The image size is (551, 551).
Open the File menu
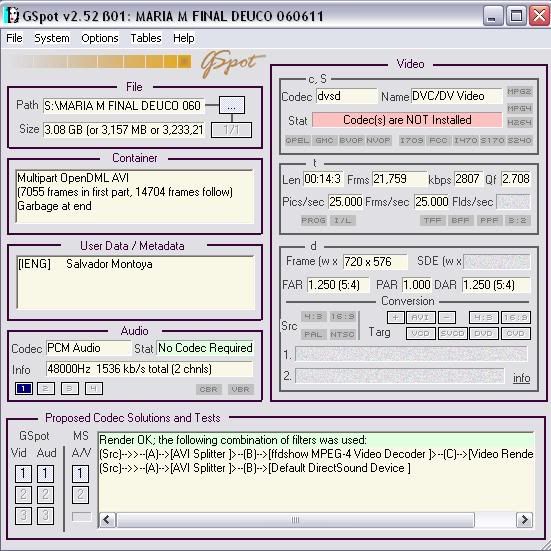tap(14, 38)
